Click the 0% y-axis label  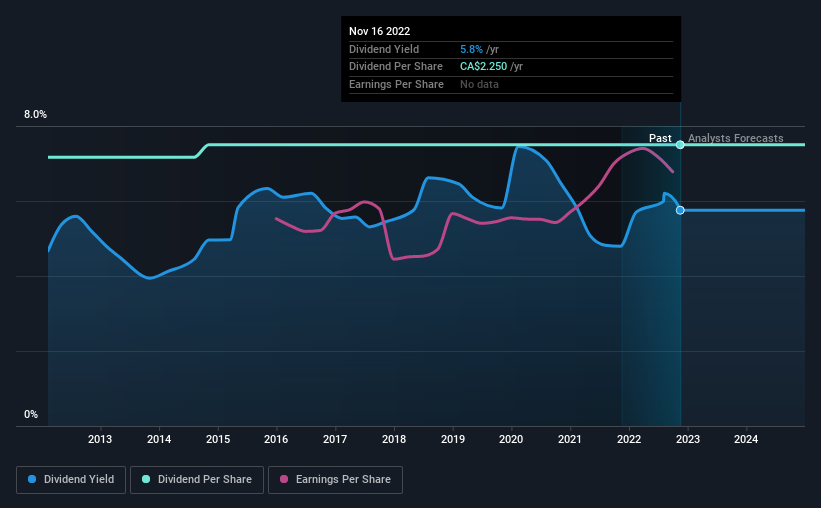(31, 414)
